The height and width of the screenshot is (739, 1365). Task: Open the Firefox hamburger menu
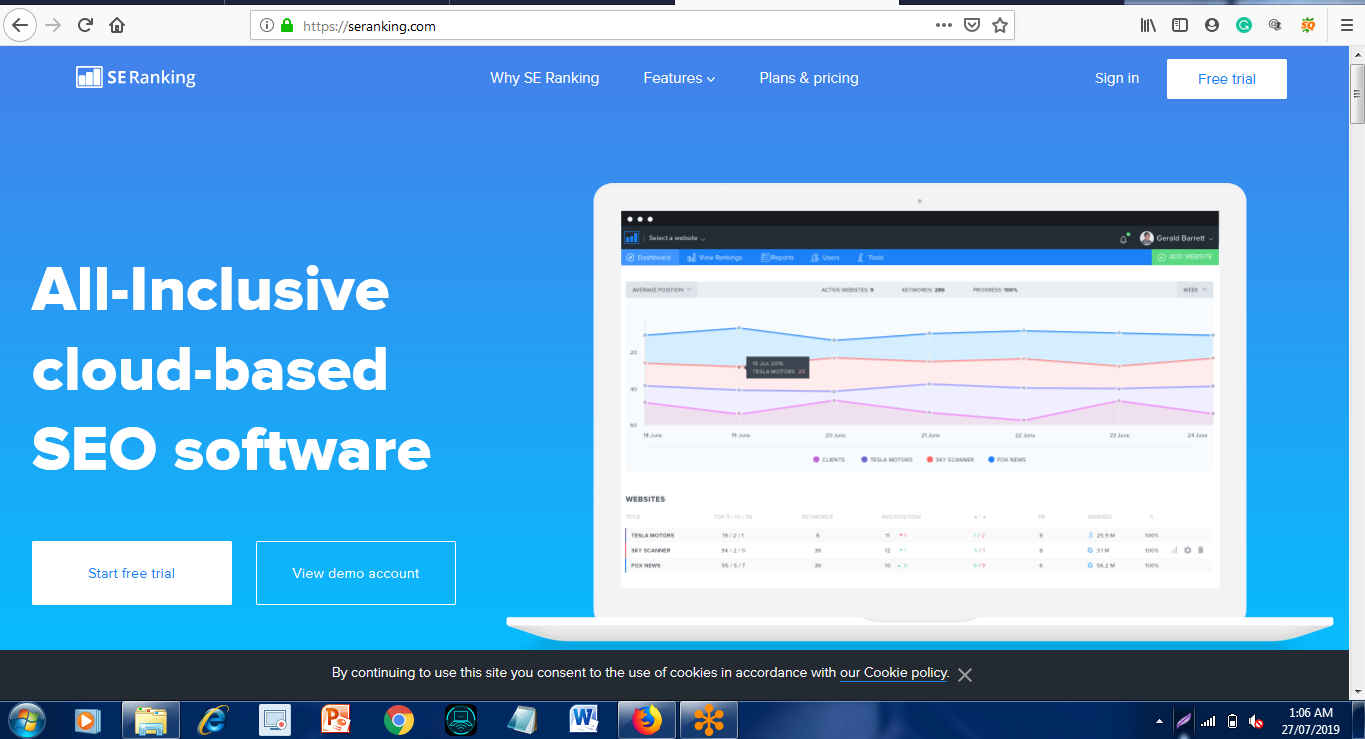1346,26
